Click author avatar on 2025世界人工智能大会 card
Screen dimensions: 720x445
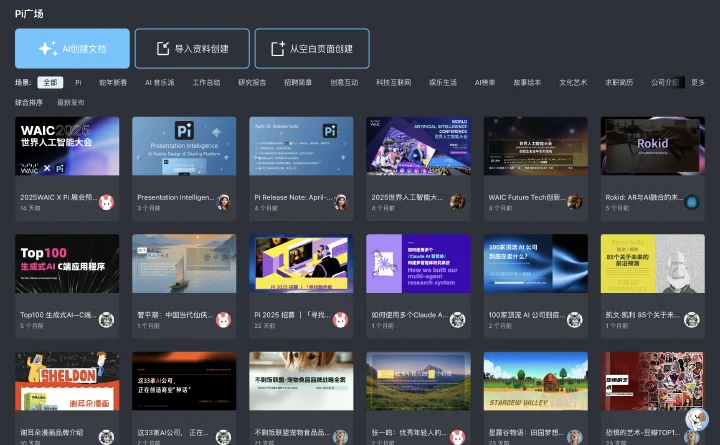[x=457, y=202]
